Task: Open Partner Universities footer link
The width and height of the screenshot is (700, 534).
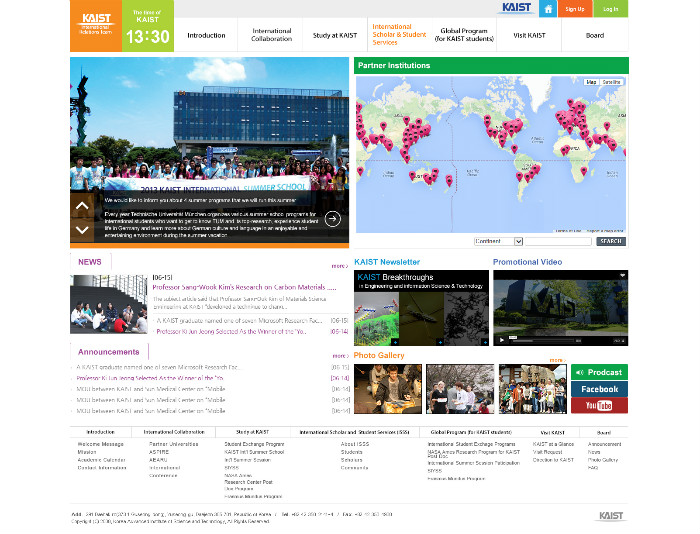Action: pos(174,444)
